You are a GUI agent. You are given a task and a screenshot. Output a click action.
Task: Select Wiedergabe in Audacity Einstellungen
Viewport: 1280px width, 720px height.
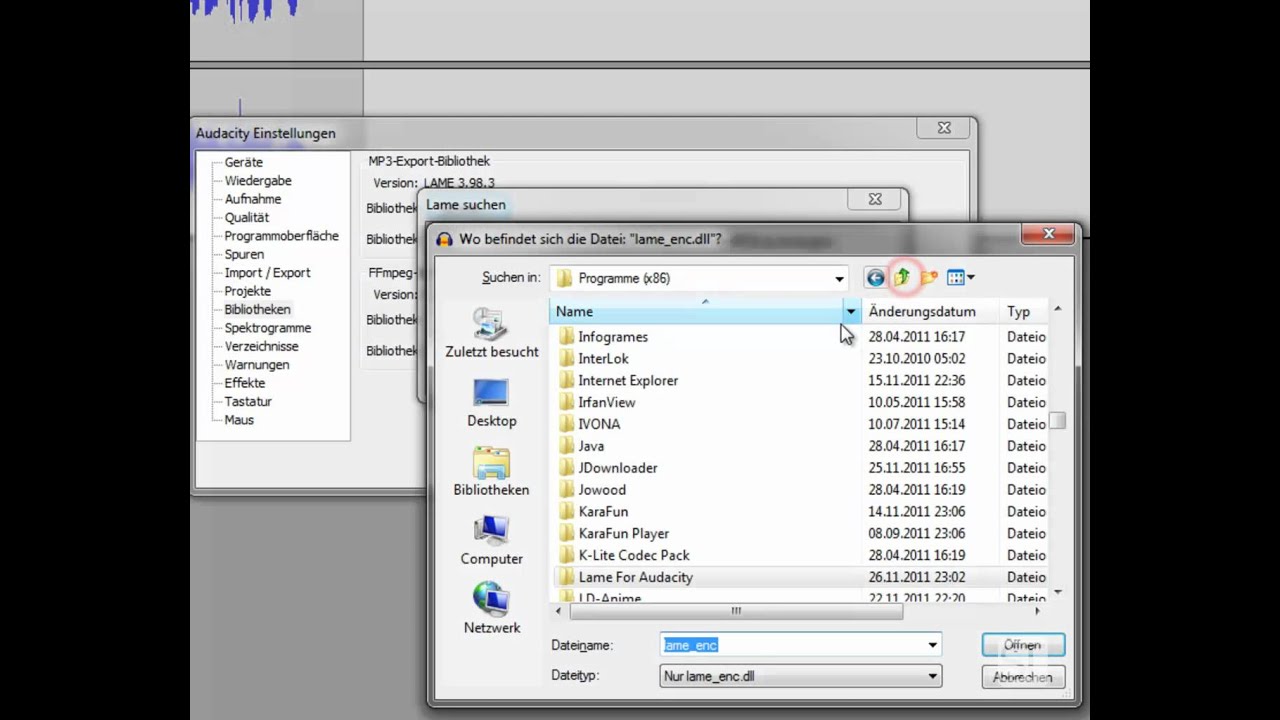pos(258,181)
